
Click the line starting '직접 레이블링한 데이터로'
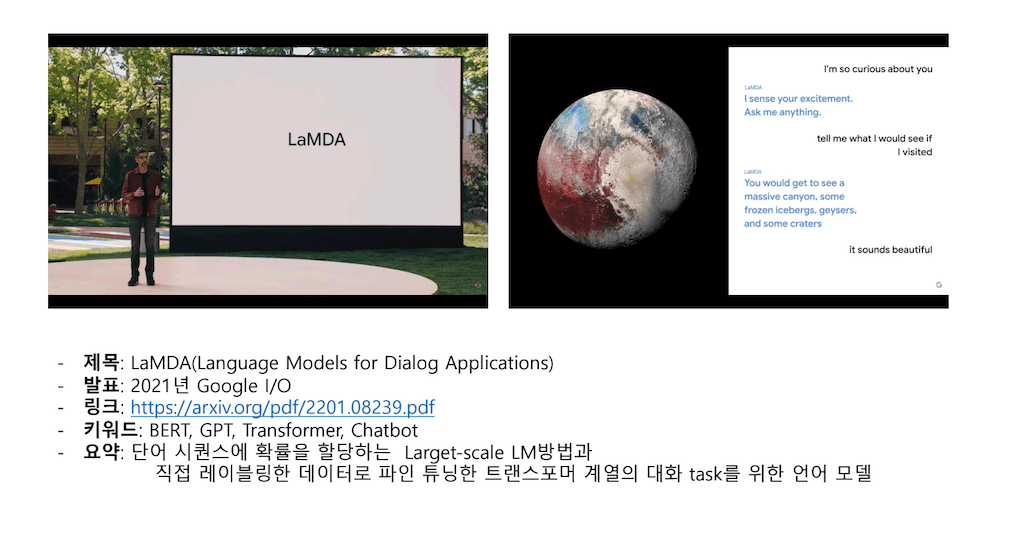(513, 473)
